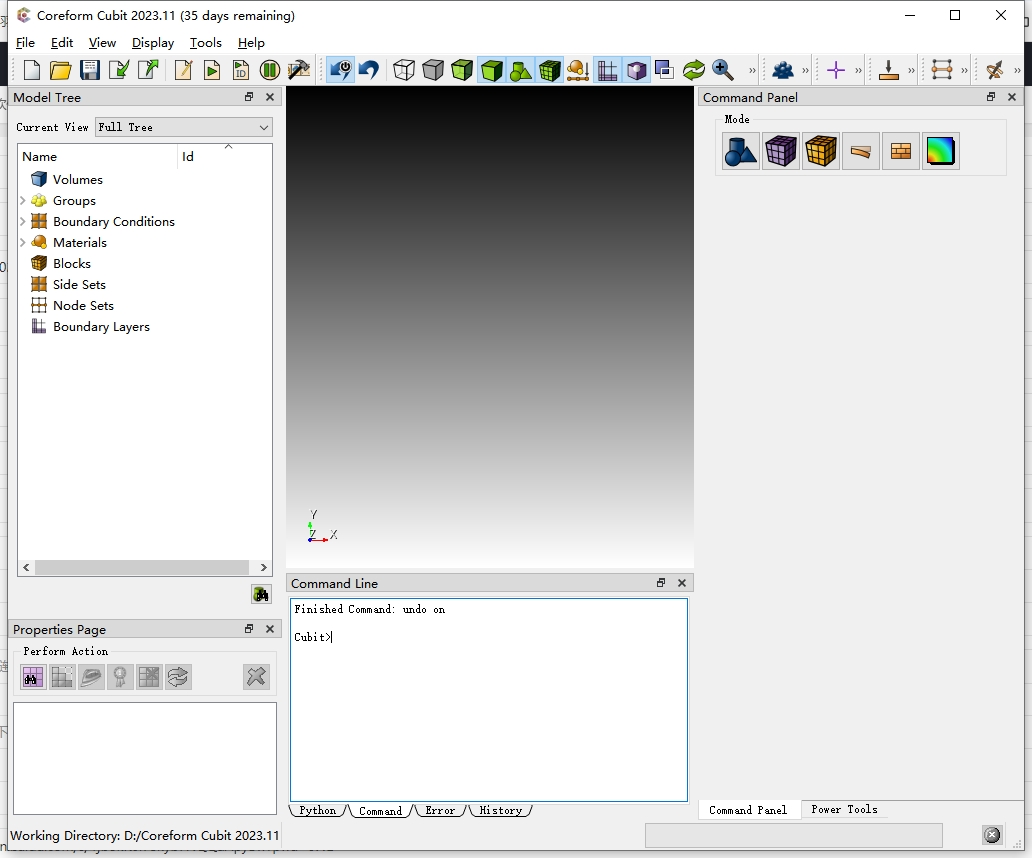Switch to the History tab

pyautogui.click(x=500, y=811)
